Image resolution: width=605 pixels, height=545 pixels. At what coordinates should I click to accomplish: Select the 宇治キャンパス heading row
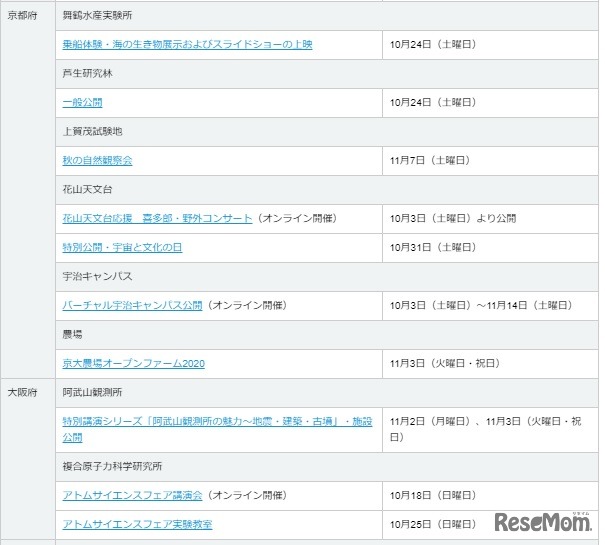click(327, 277)
